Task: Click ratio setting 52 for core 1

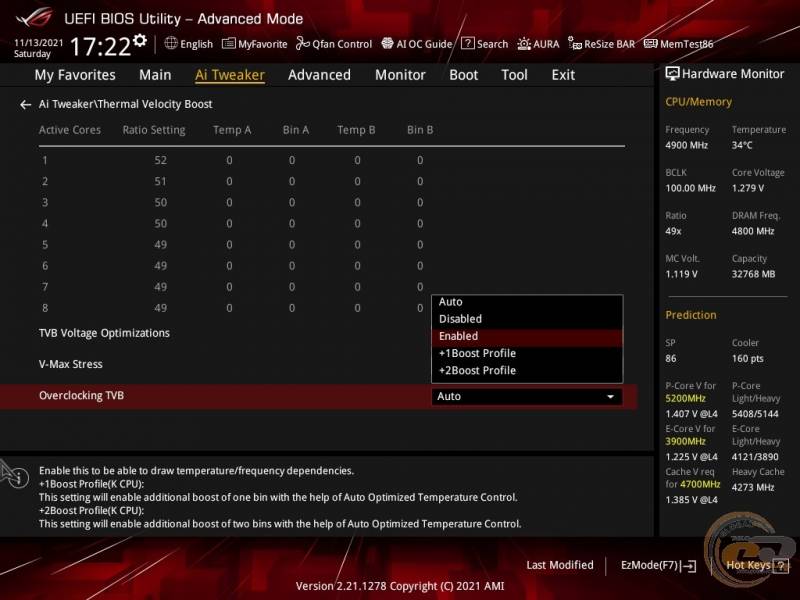Action: point(160,160)
